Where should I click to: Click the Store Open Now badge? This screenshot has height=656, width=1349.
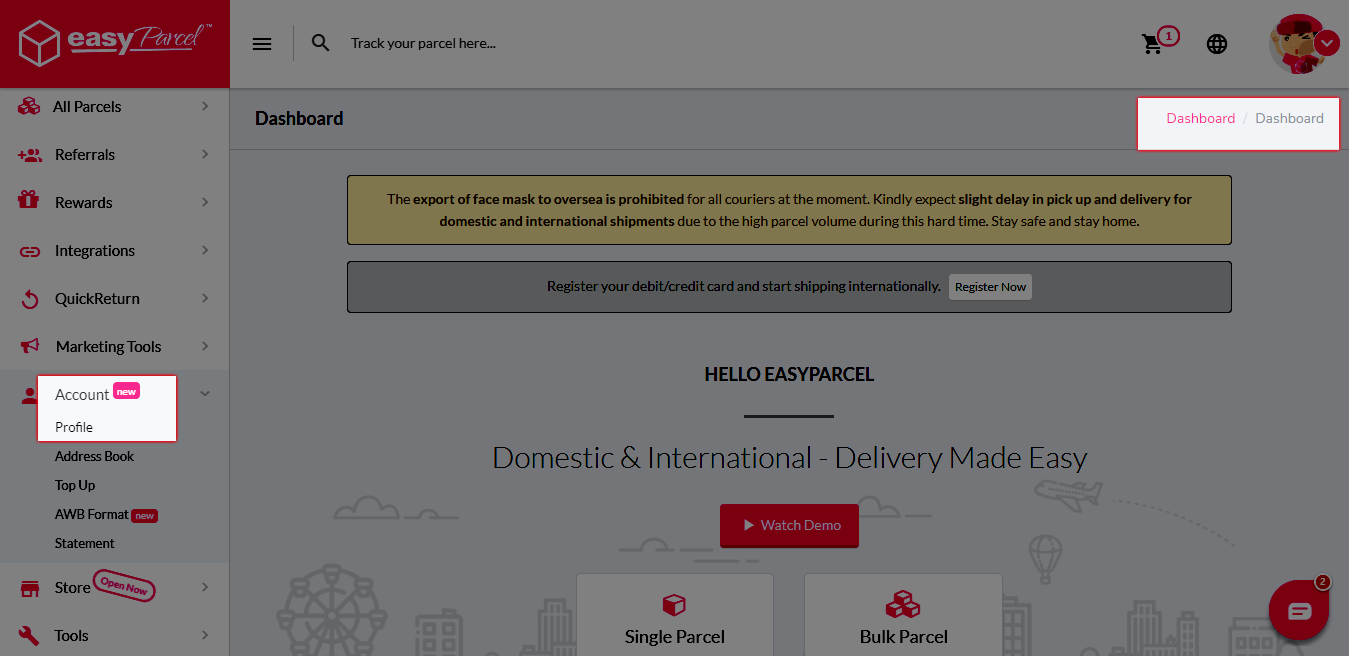coord(124,586)
